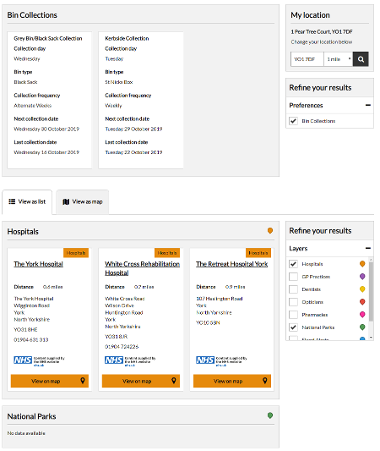The width and height of the screenshot is (380, 451).
Task: Click the list icon on View as list tab
Action: tap(12, 201)
